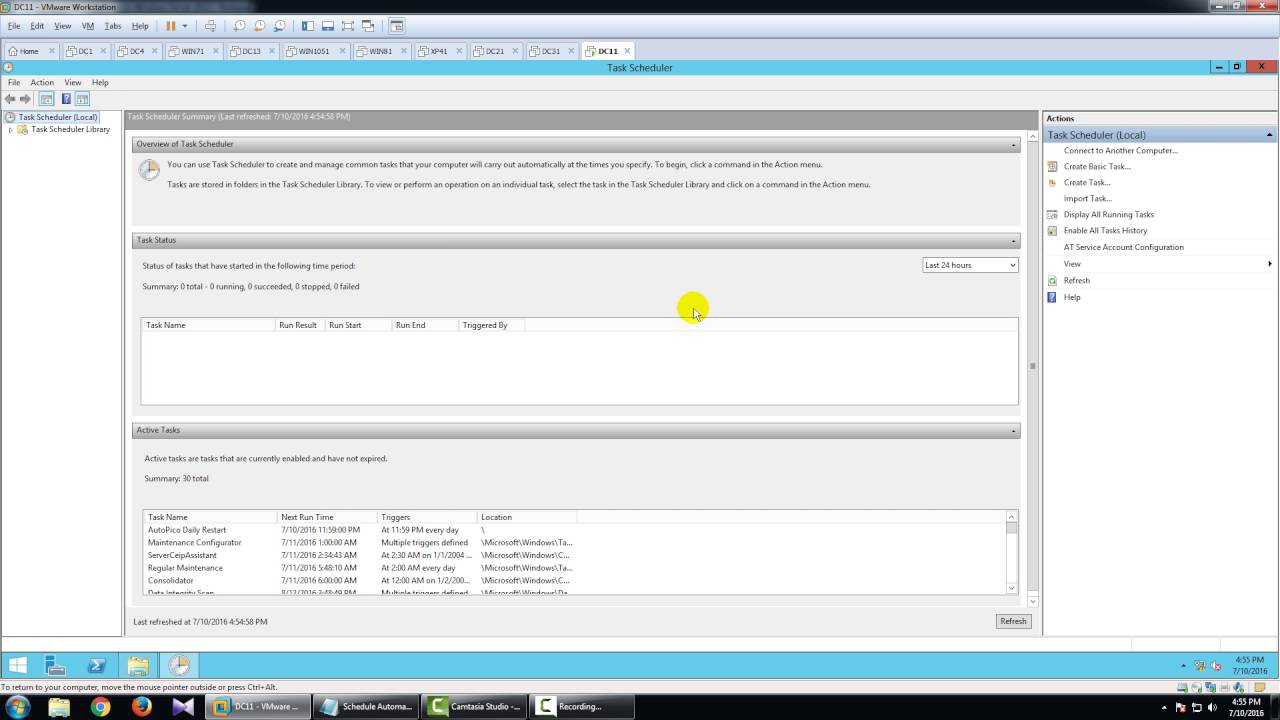This screenshot has width=1280, height=720.
Task: Open Firefox from the host taskbar
Action: [x=141, y=707]
